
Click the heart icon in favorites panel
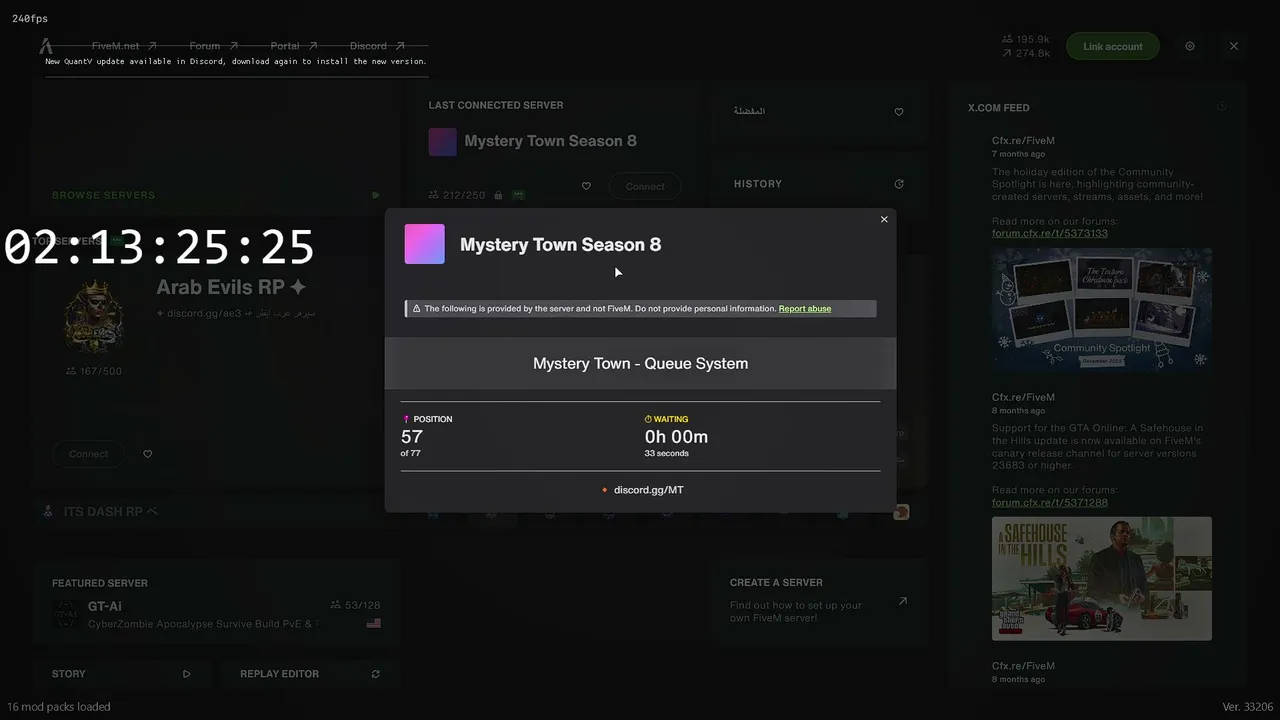click(x=899, y=112)
